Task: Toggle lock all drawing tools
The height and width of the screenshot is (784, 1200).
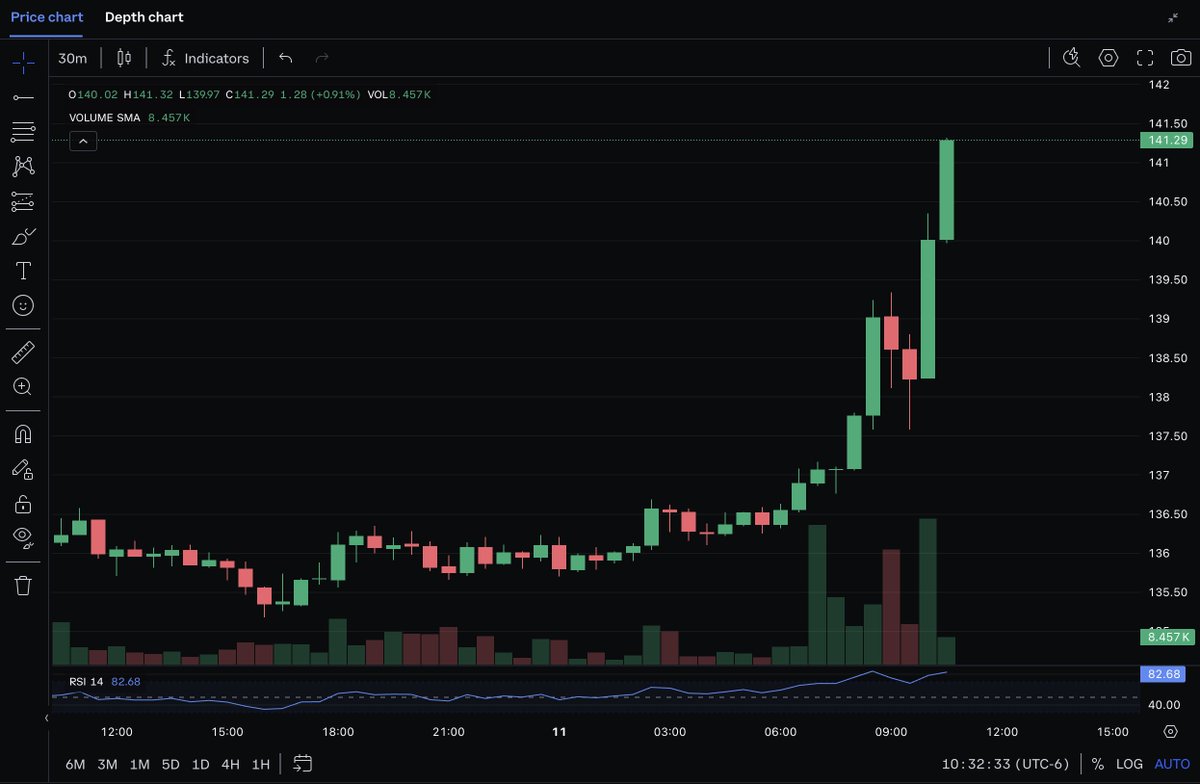Action: (x=23, y=503)
